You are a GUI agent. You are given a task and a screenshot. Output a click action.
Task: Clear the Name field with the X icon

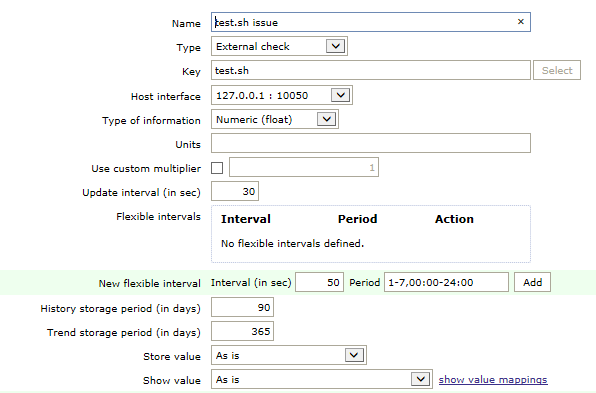(521, 22)
